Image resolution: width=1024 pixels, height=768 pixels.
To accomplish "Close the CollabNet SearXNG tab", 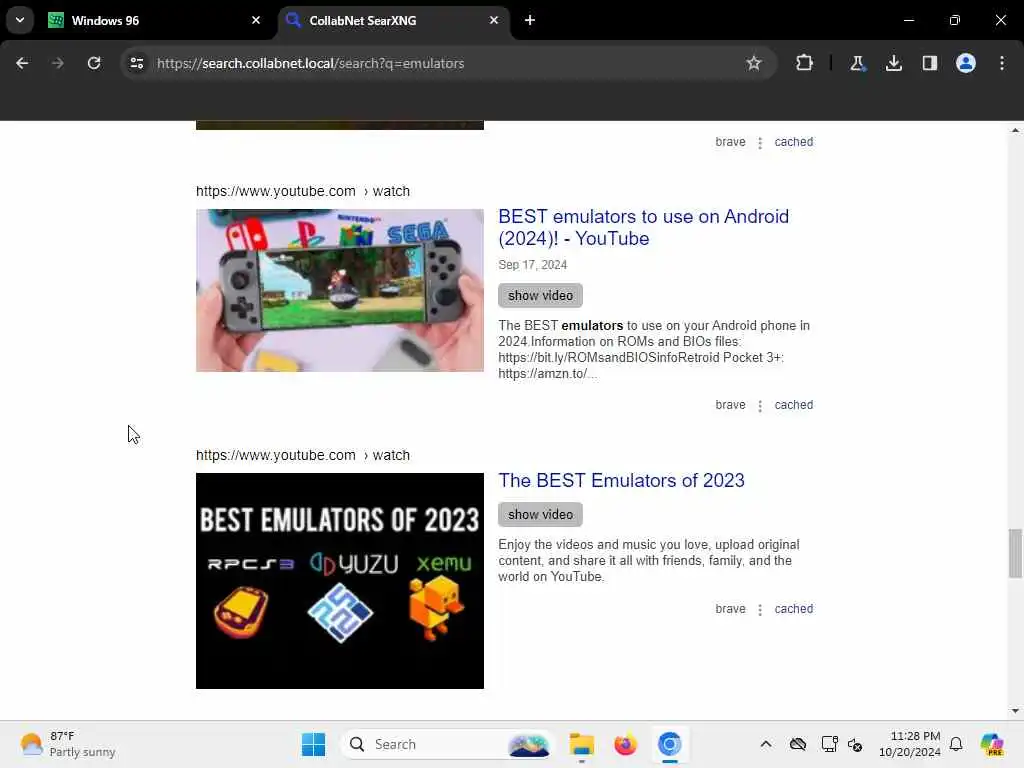I will (x=494, y=20).
